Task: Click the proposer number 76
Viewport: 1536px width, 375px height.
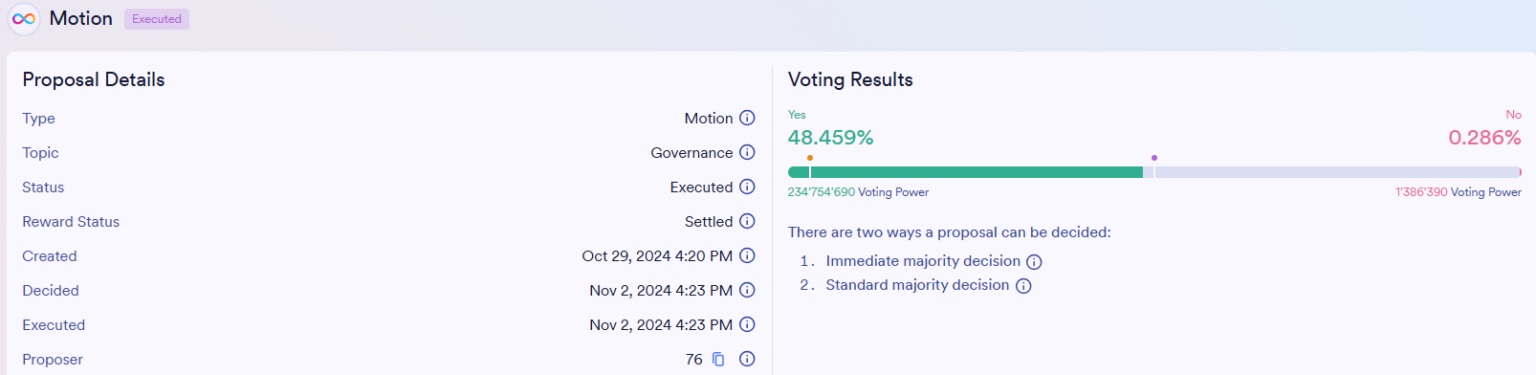Action: click(x=694, y=359)
